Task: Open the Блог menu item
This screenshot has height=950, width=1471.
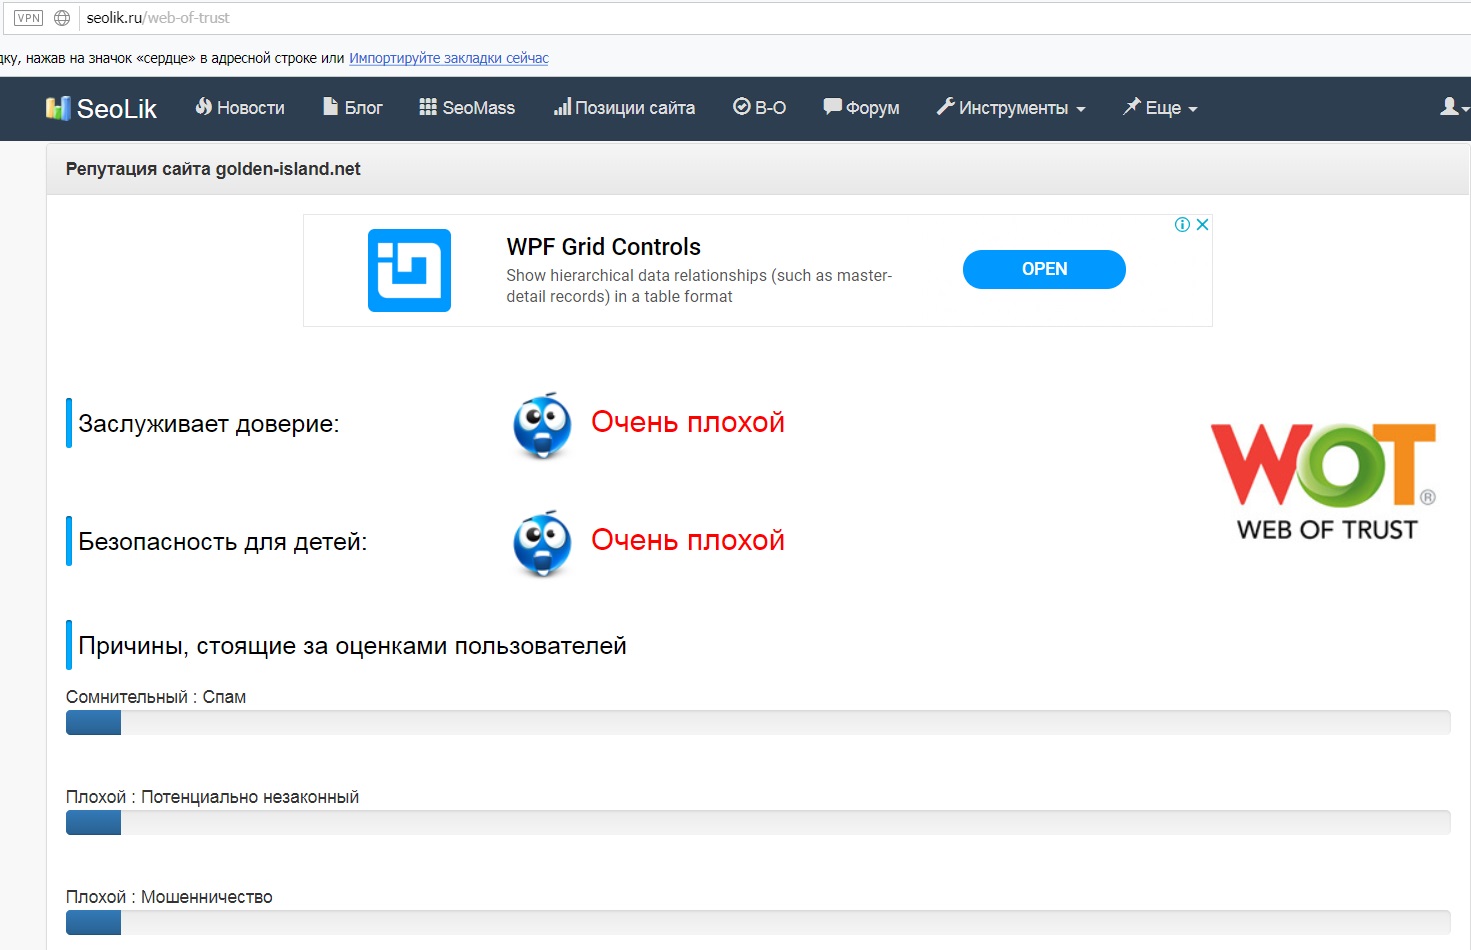Action: point(353,108)
